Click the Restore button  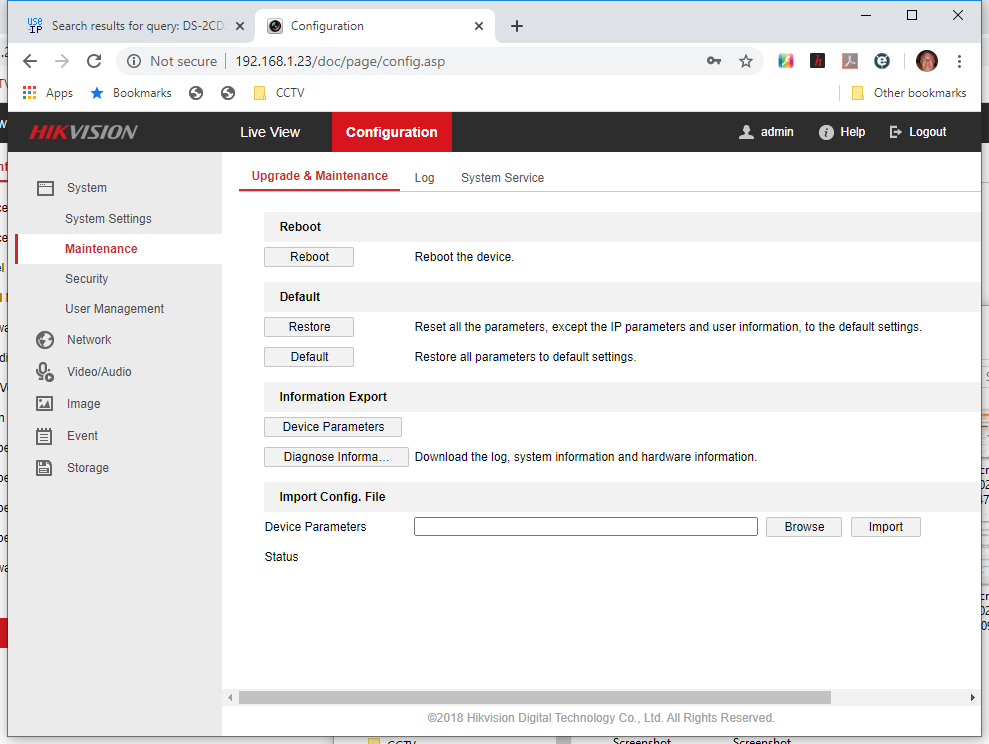(309, 327)
